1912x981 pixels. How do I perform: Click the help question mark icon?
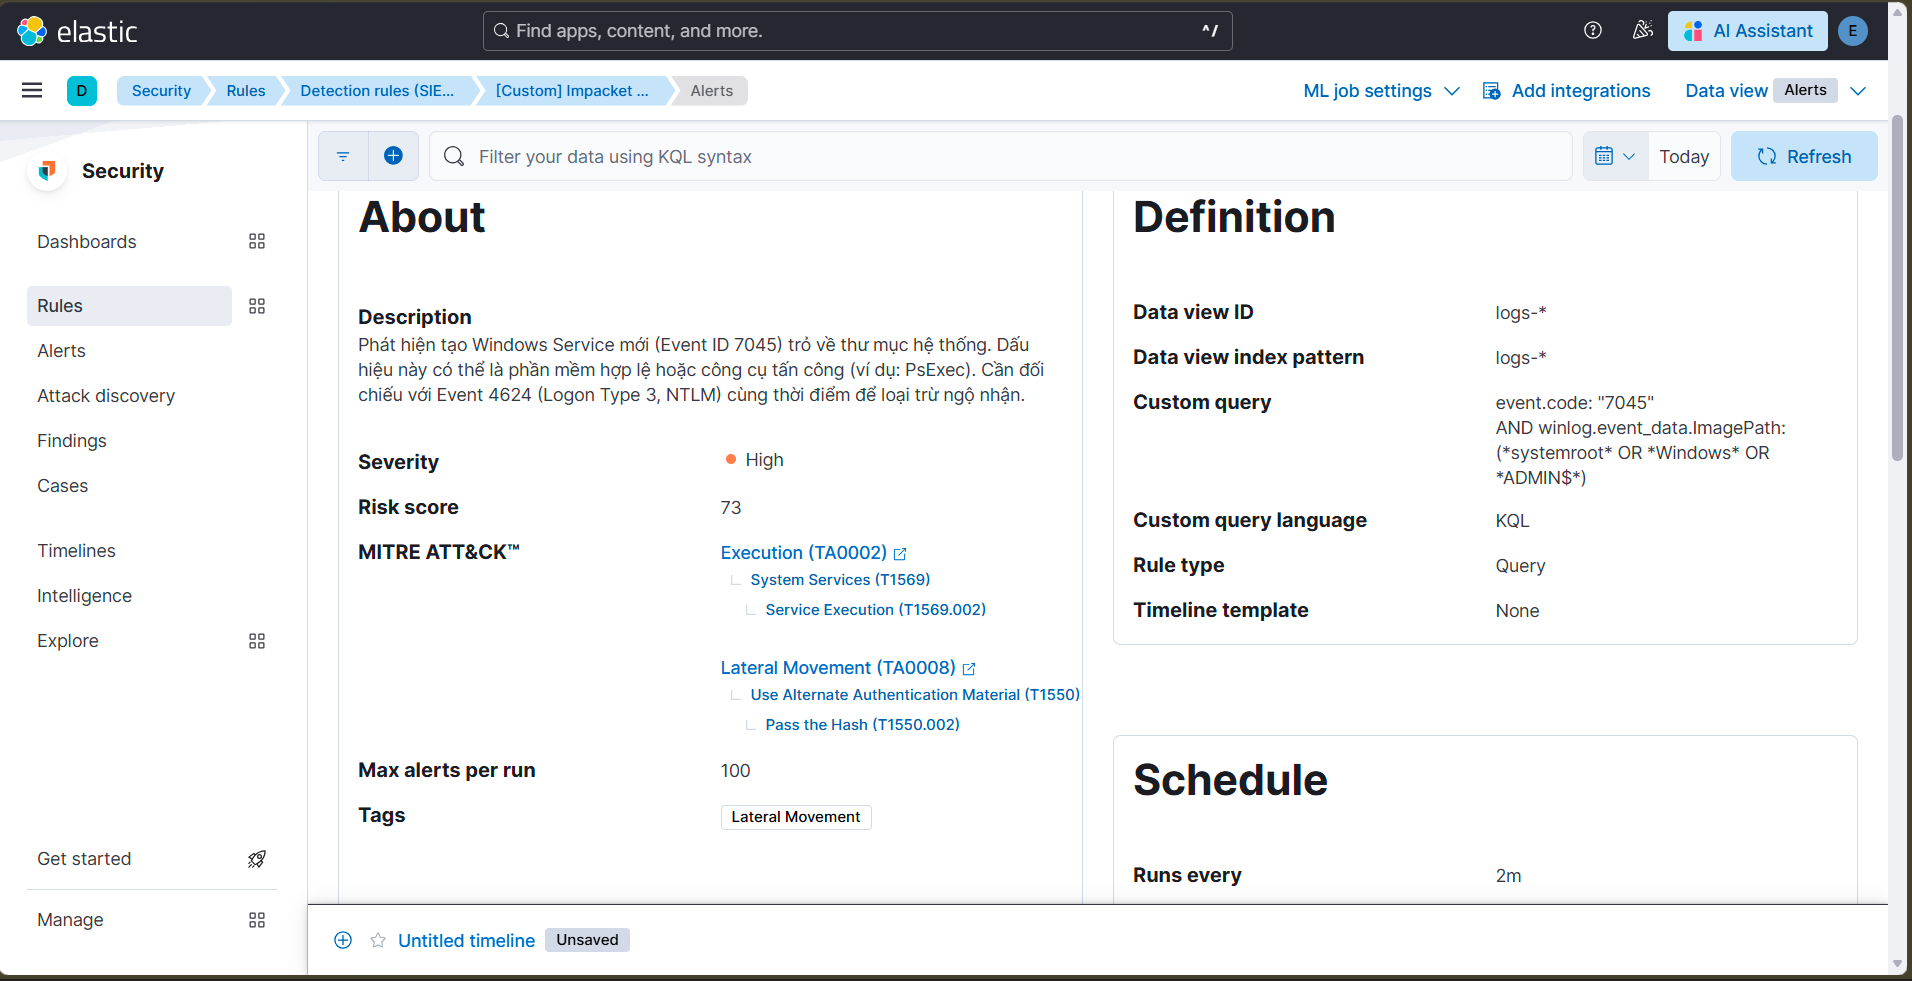(1593, 31)
